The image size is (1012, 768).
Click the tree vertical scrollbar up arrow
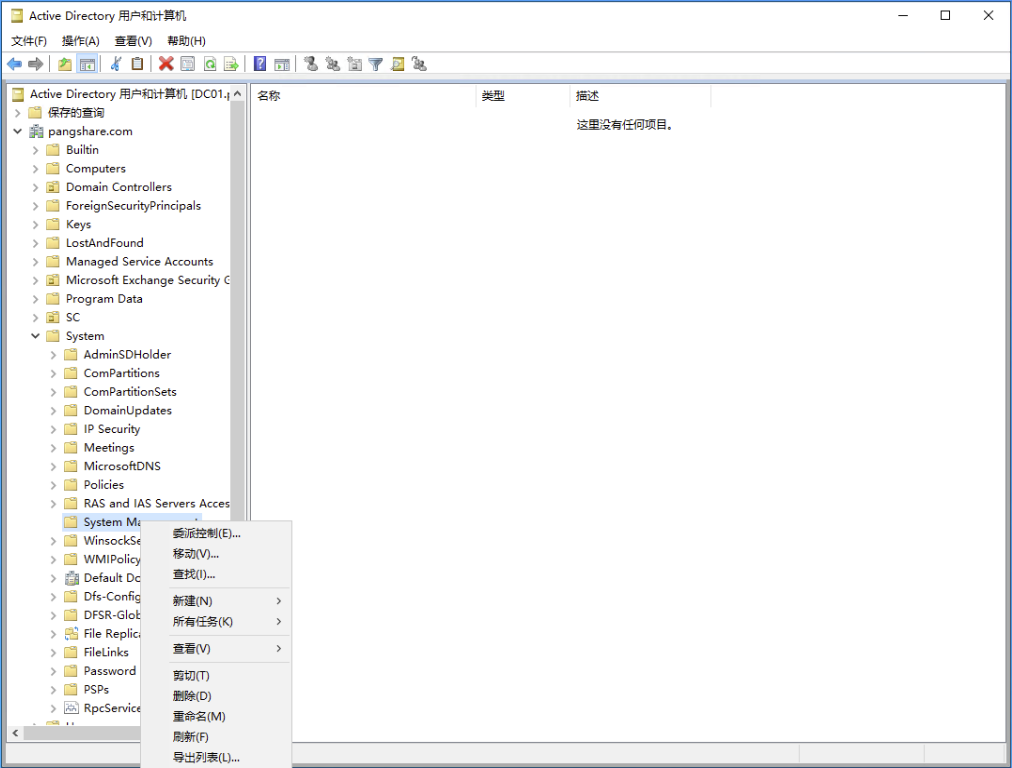[x=238, y=94]
